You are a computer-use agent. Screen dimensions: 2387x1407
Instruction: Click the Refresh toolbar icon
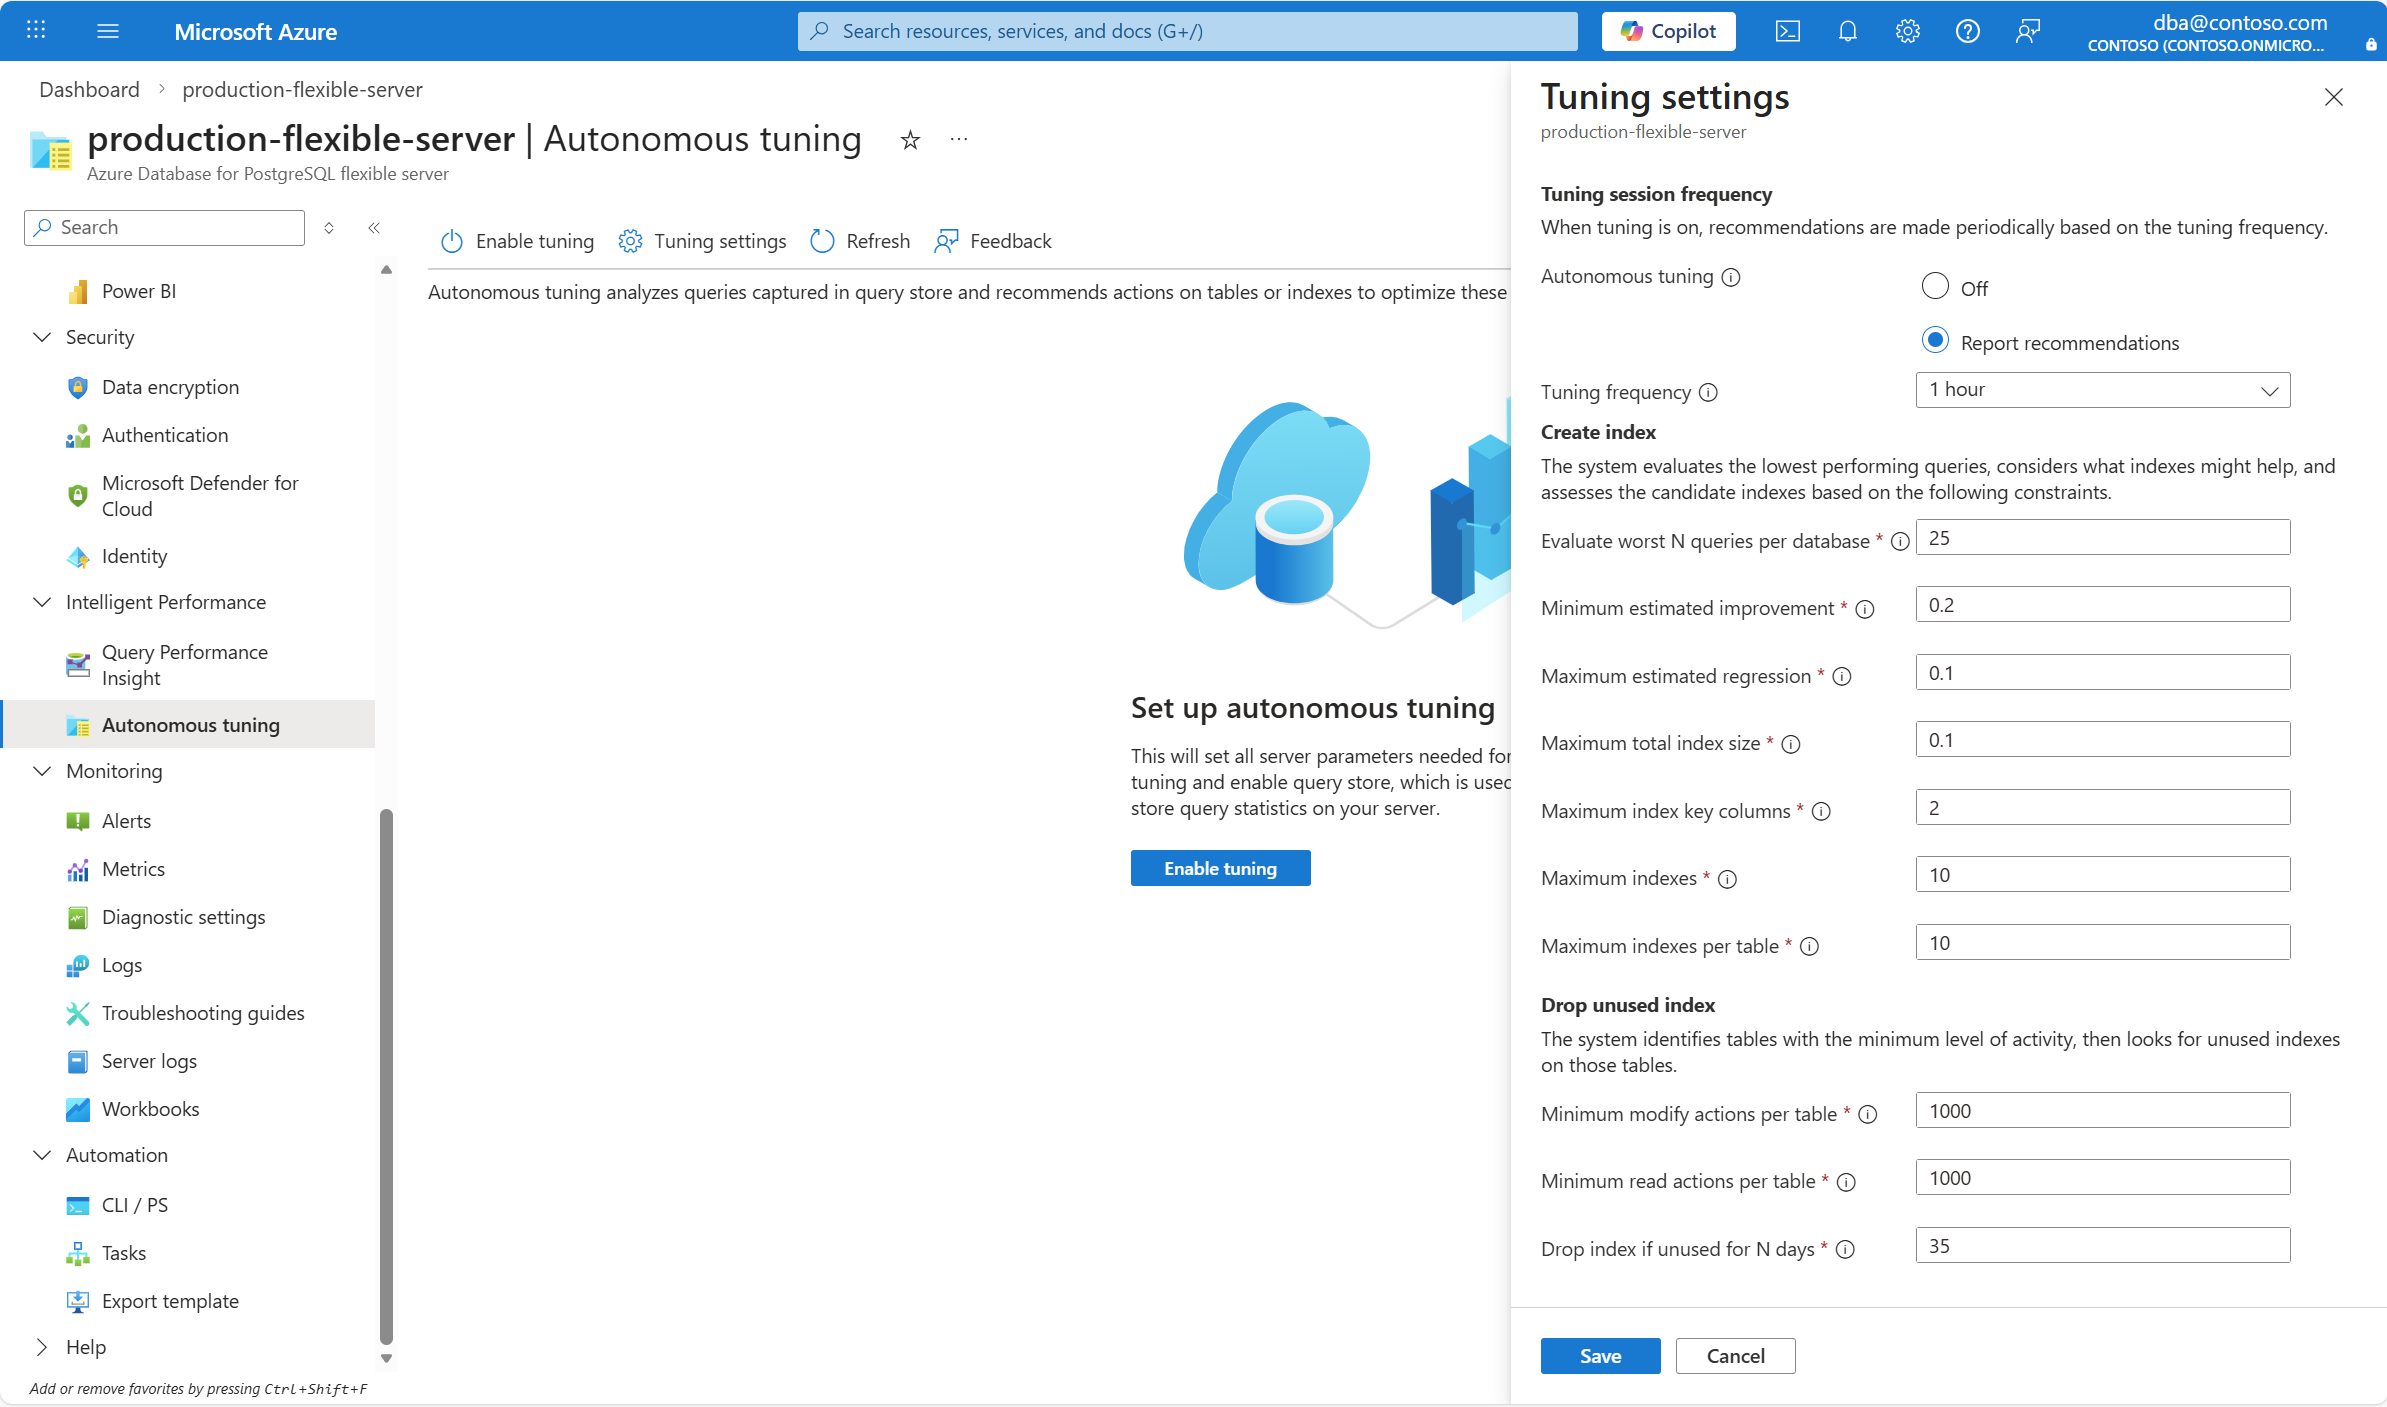point(822,241)
